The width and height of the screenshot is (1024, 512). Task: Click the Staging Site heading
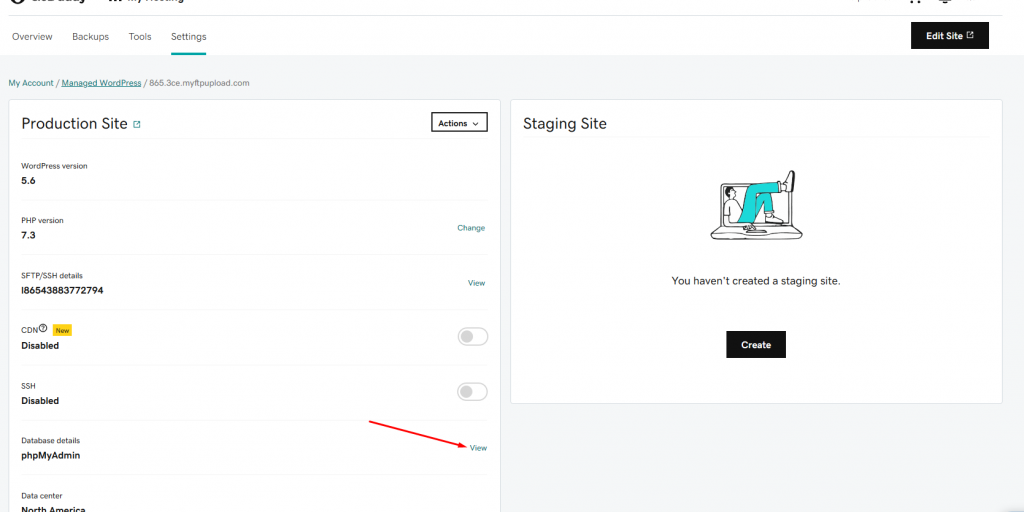(565, 123)
